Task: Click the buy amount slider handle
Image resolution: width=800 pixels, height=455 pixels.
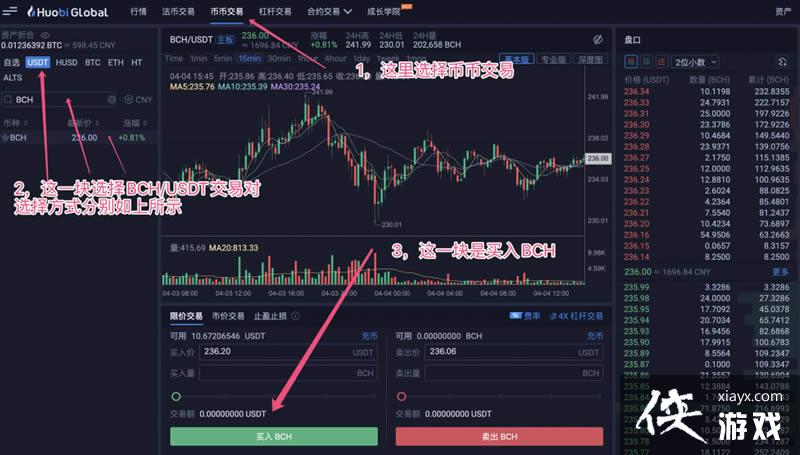Action: click(x=176, y=396)
